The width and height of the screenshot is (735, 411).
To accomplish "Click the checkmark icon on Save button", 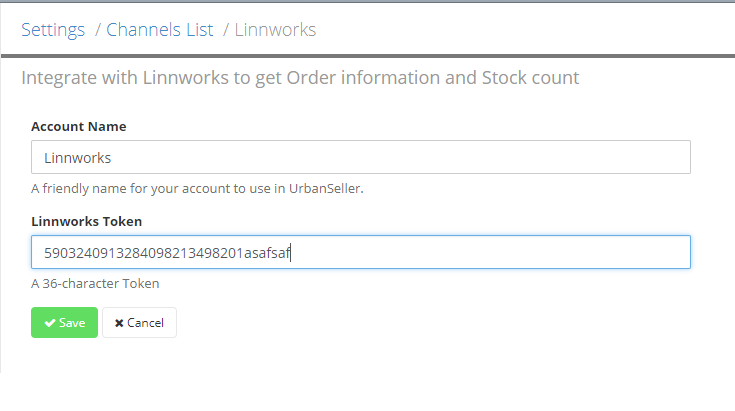I will 49,323.
